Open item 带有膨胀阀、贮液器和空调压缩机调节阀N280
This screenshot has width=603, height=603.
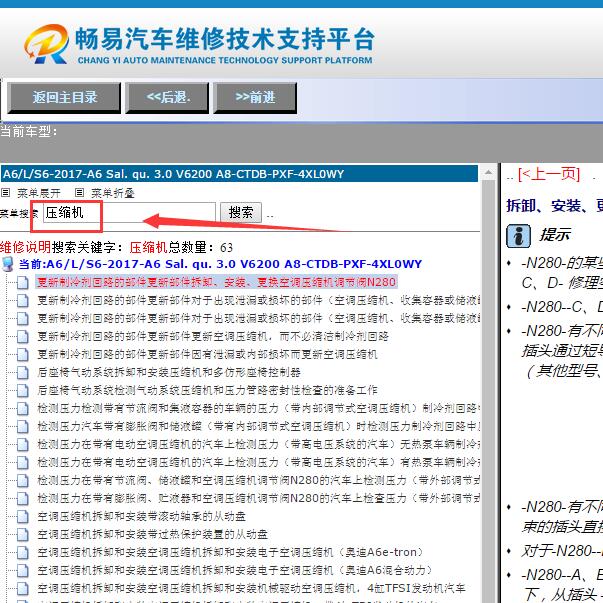pyautogui.click(x=258, y=498)
